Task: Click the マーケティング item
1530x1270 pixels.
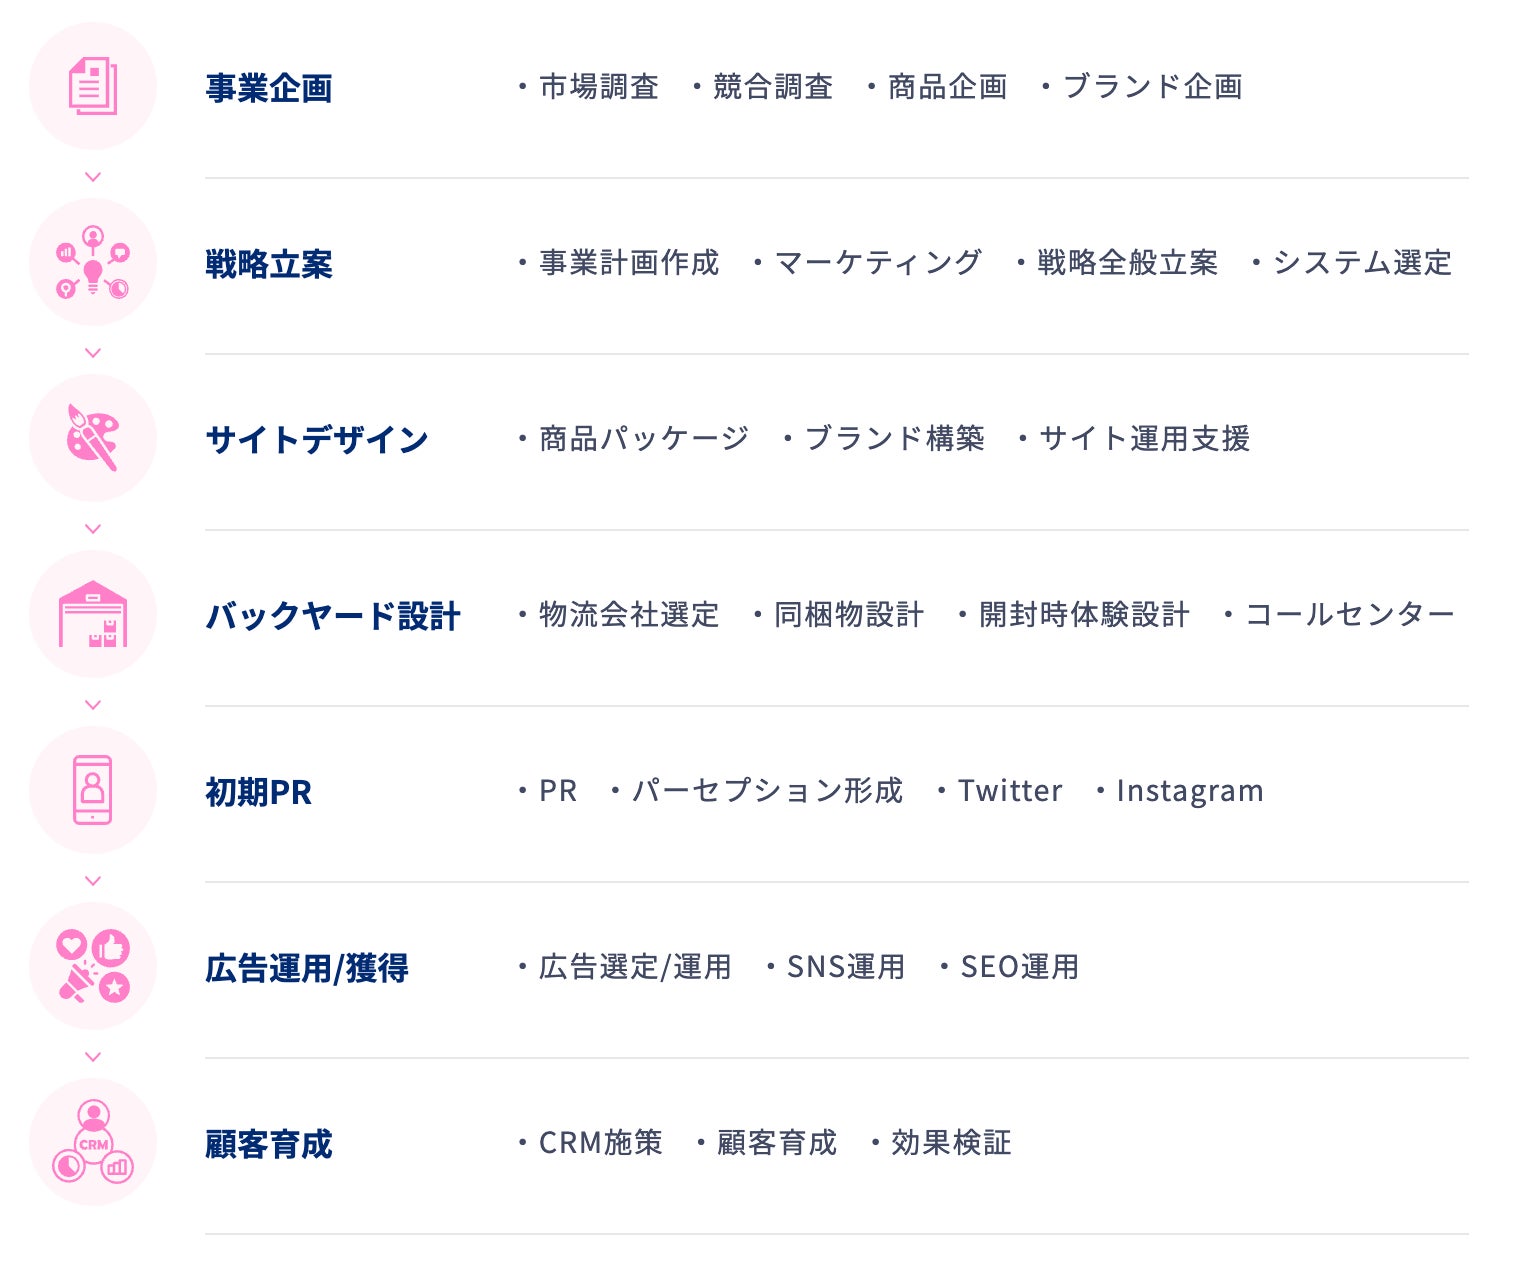Action: 878,263
